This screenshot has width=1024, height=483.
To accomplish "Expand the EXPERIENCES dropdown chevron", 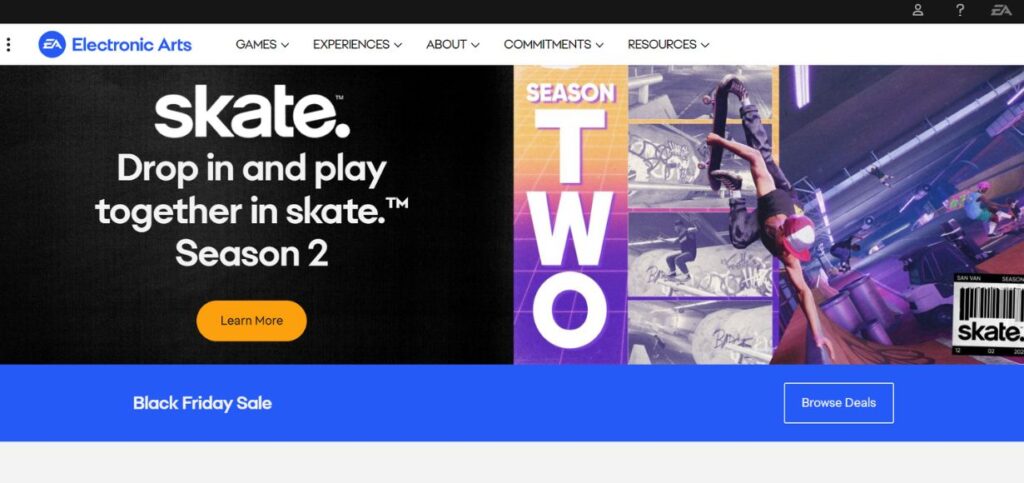I will click(398, 45).
